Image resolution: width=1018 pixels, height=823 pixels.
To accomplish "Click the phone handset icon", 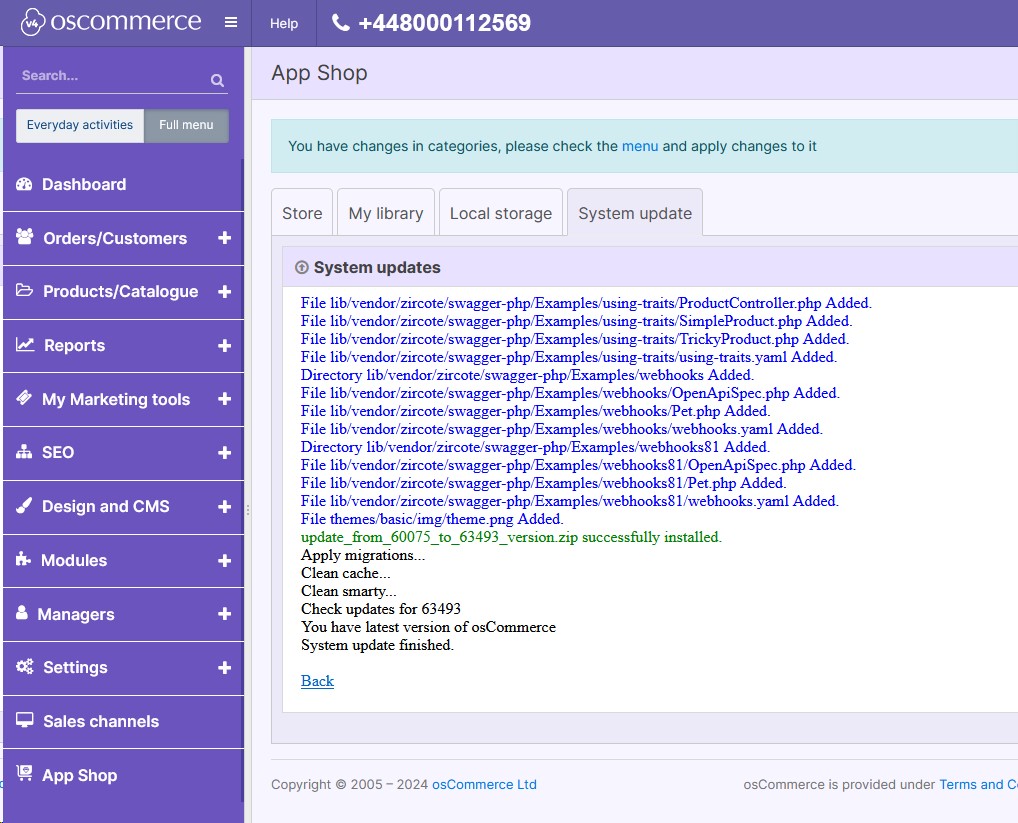I will [340, 23].
